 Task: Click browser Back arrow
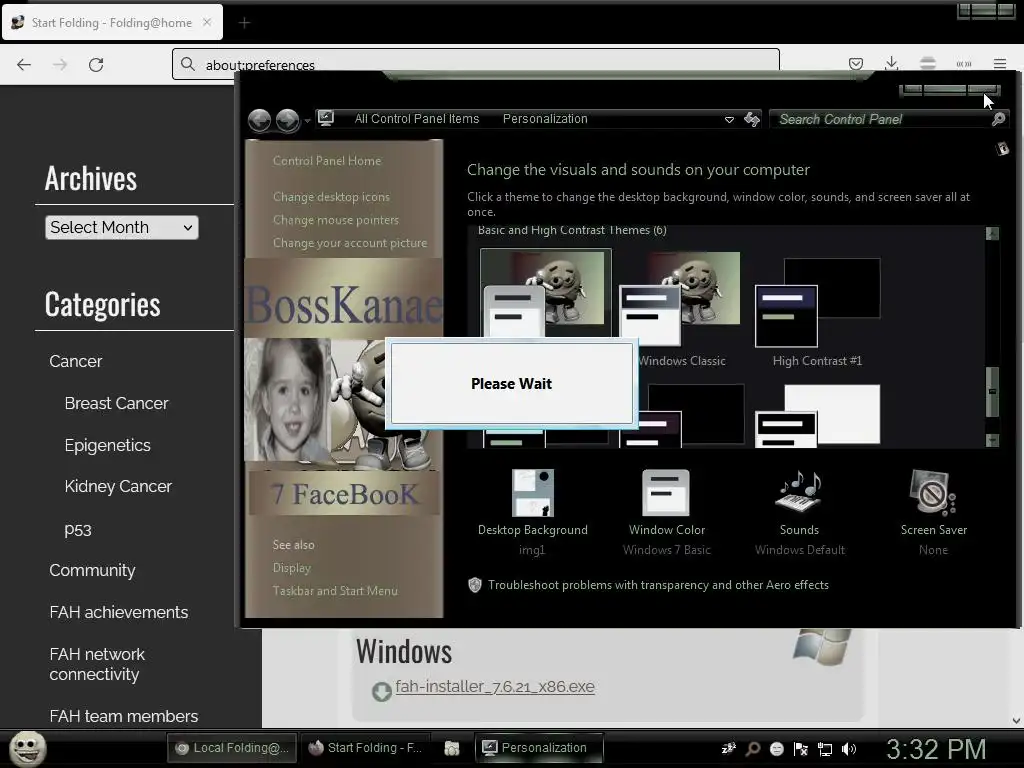24,65
